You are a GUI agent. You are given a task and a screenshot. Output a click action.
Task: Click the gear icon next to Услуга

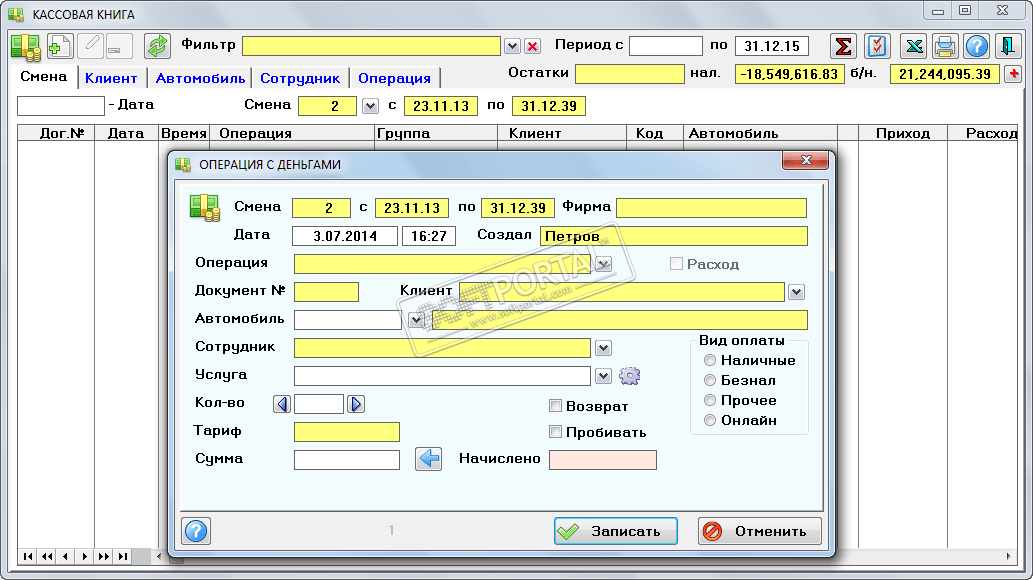point(630,376)
